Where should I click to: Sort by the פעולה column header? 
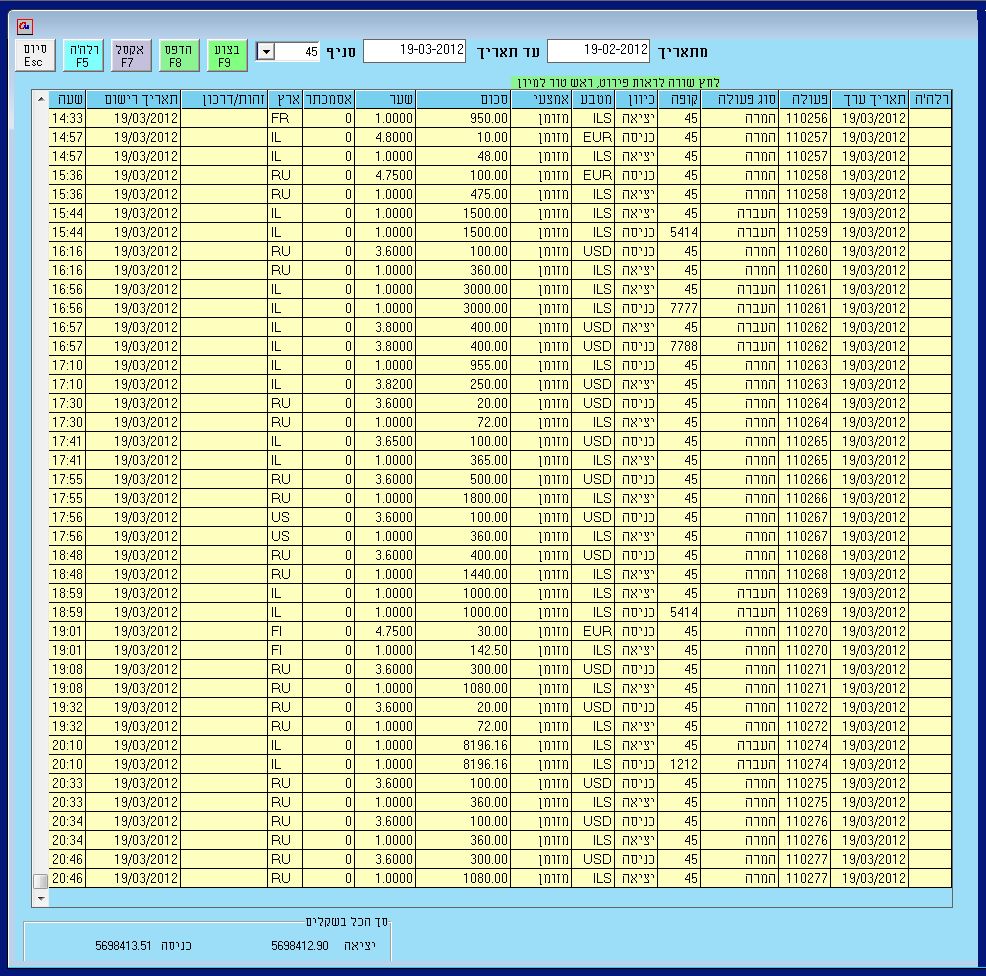tap(805, 99)
